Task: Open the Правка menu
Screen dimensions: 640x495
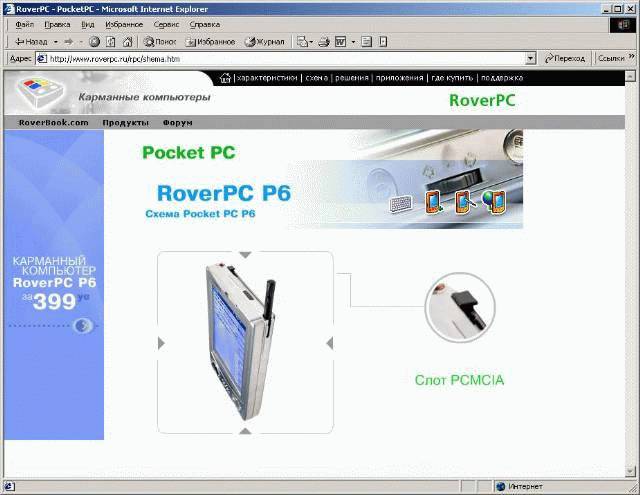Action: tap(57, 24)
